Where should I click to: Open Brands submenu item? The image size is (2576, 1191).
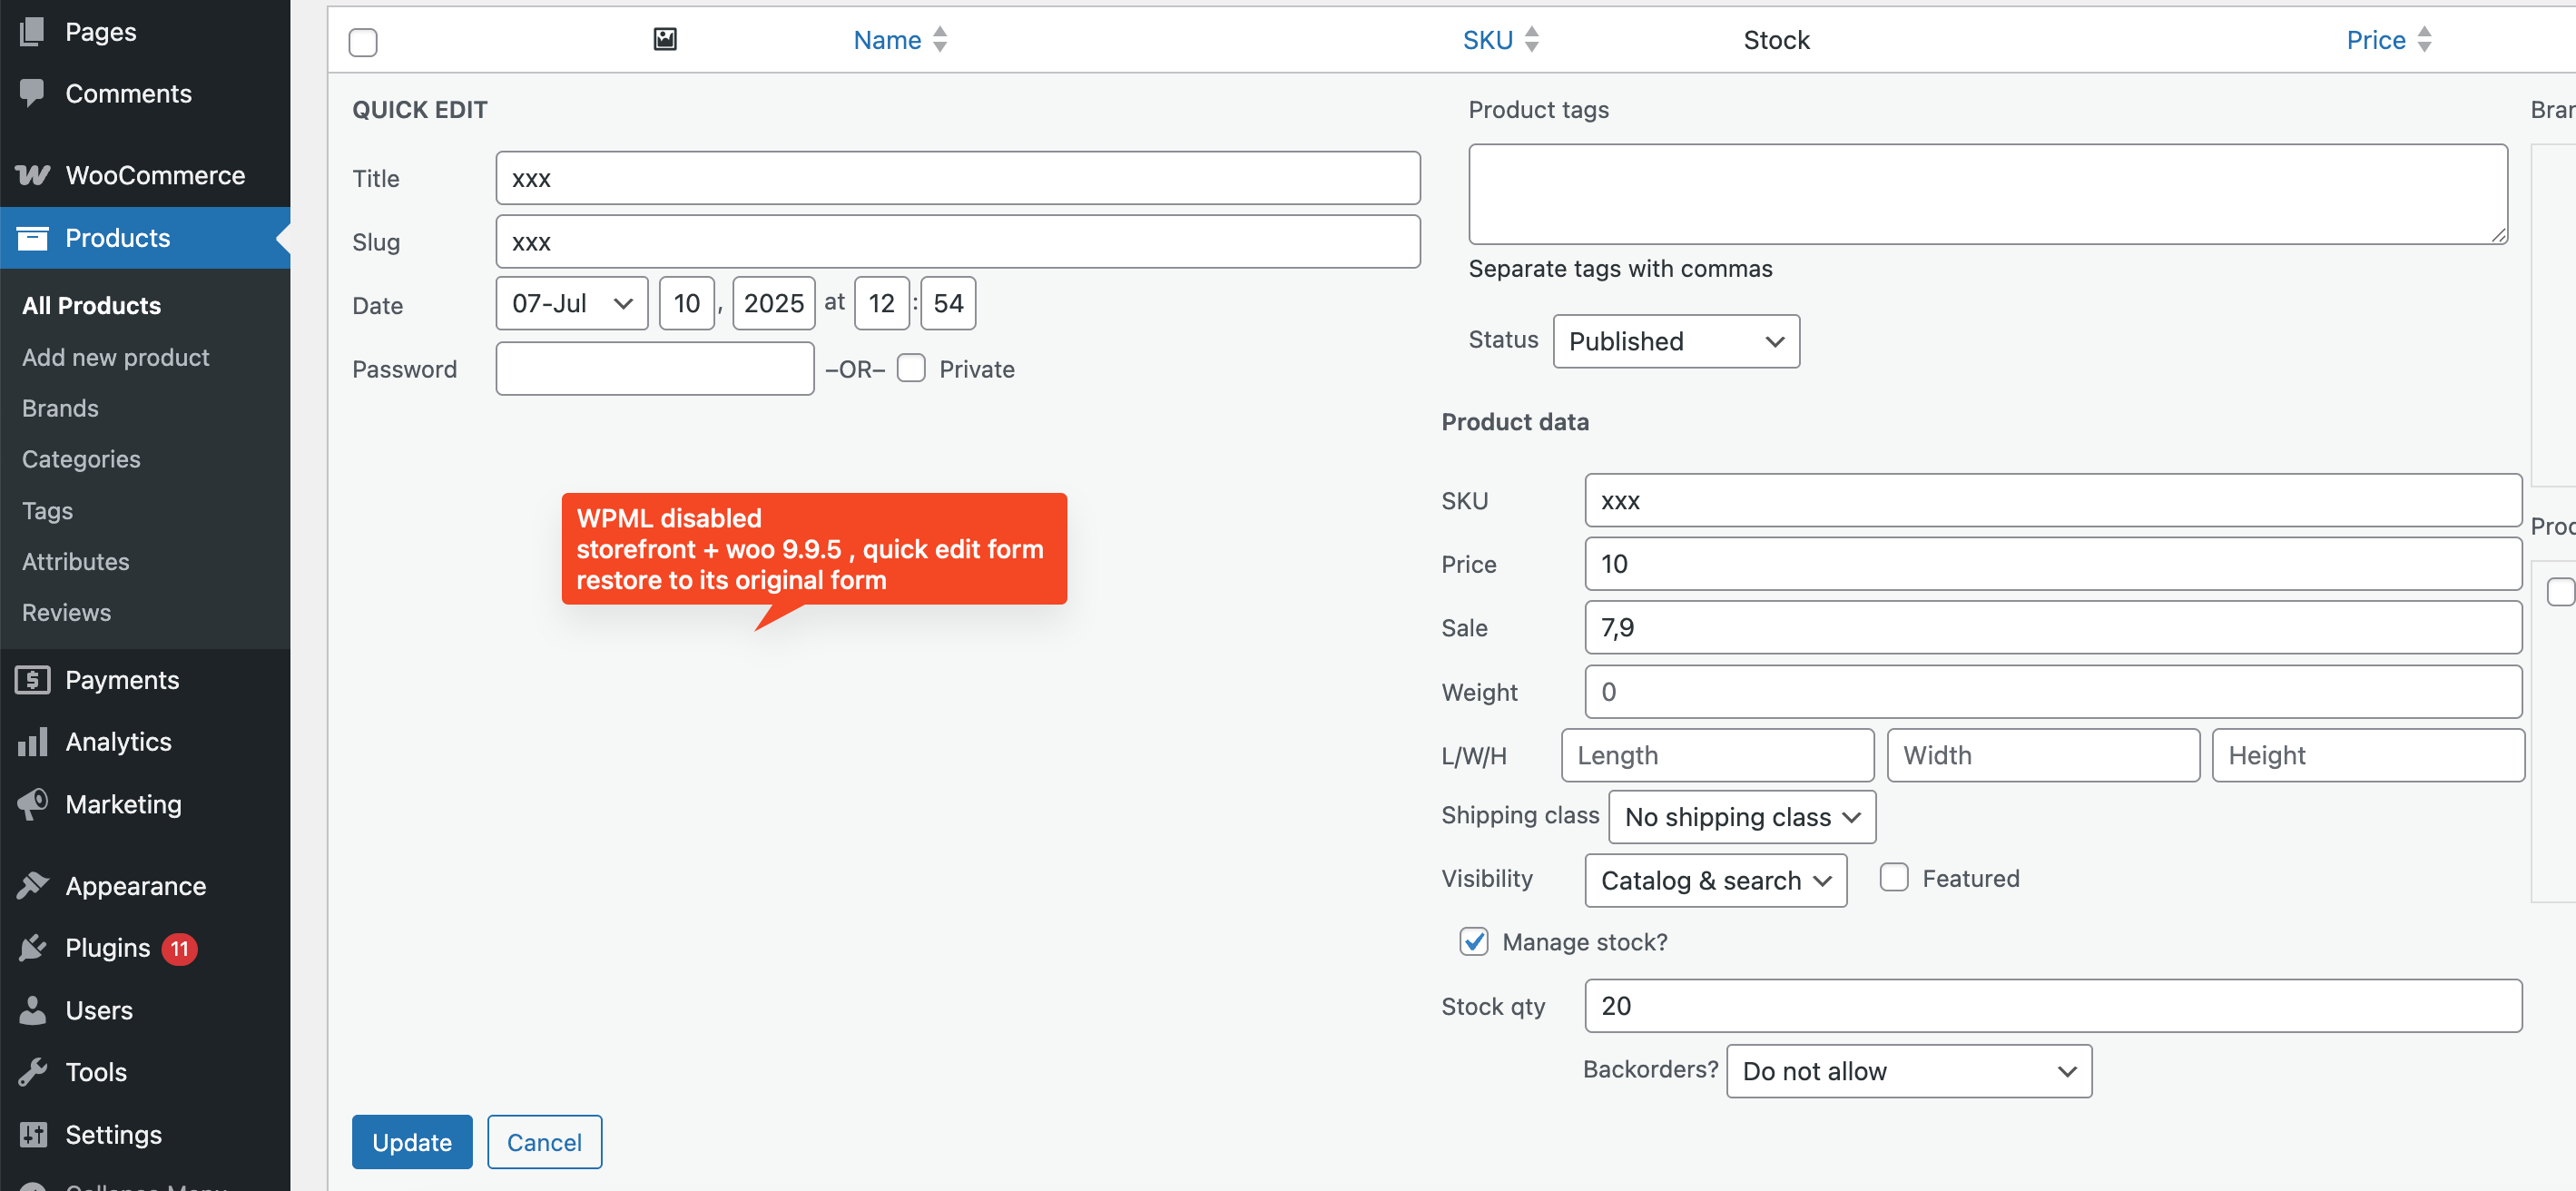tap(60, 408)
